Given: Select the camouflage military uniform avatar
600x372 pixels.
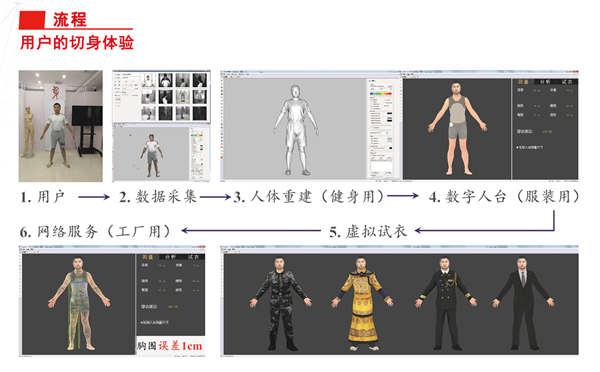Looking at the screenshot, I should [x=281, y=303].
